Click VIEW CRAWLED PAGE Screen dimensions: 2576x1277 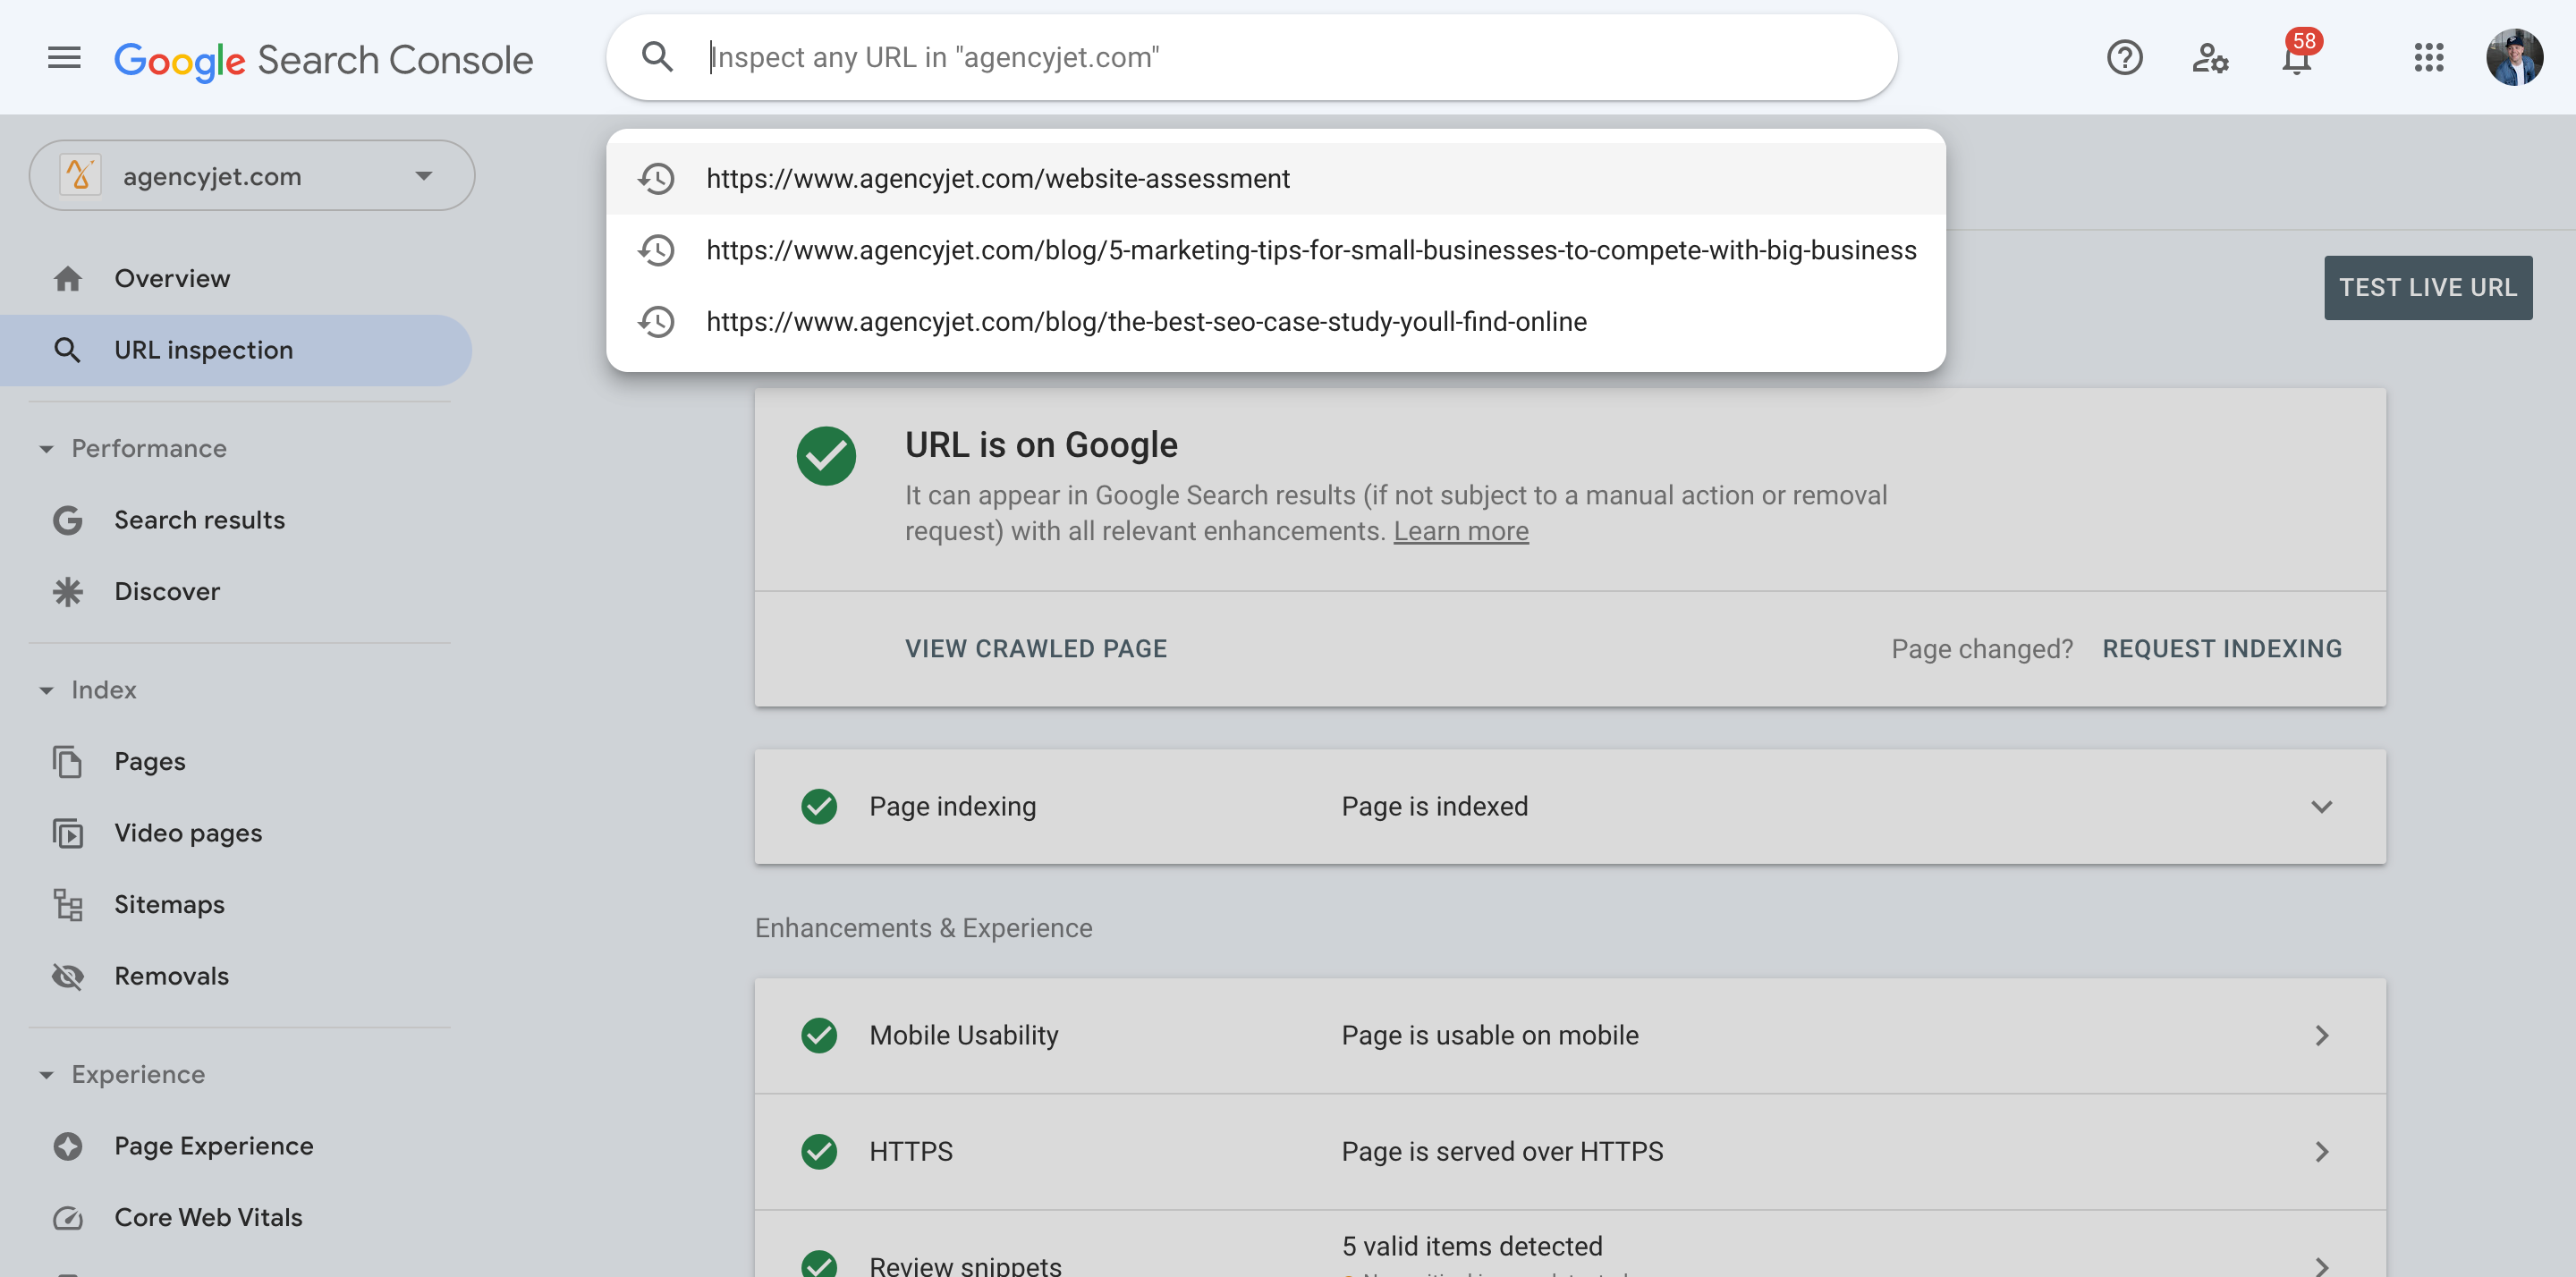click(x=1036, y=649)
